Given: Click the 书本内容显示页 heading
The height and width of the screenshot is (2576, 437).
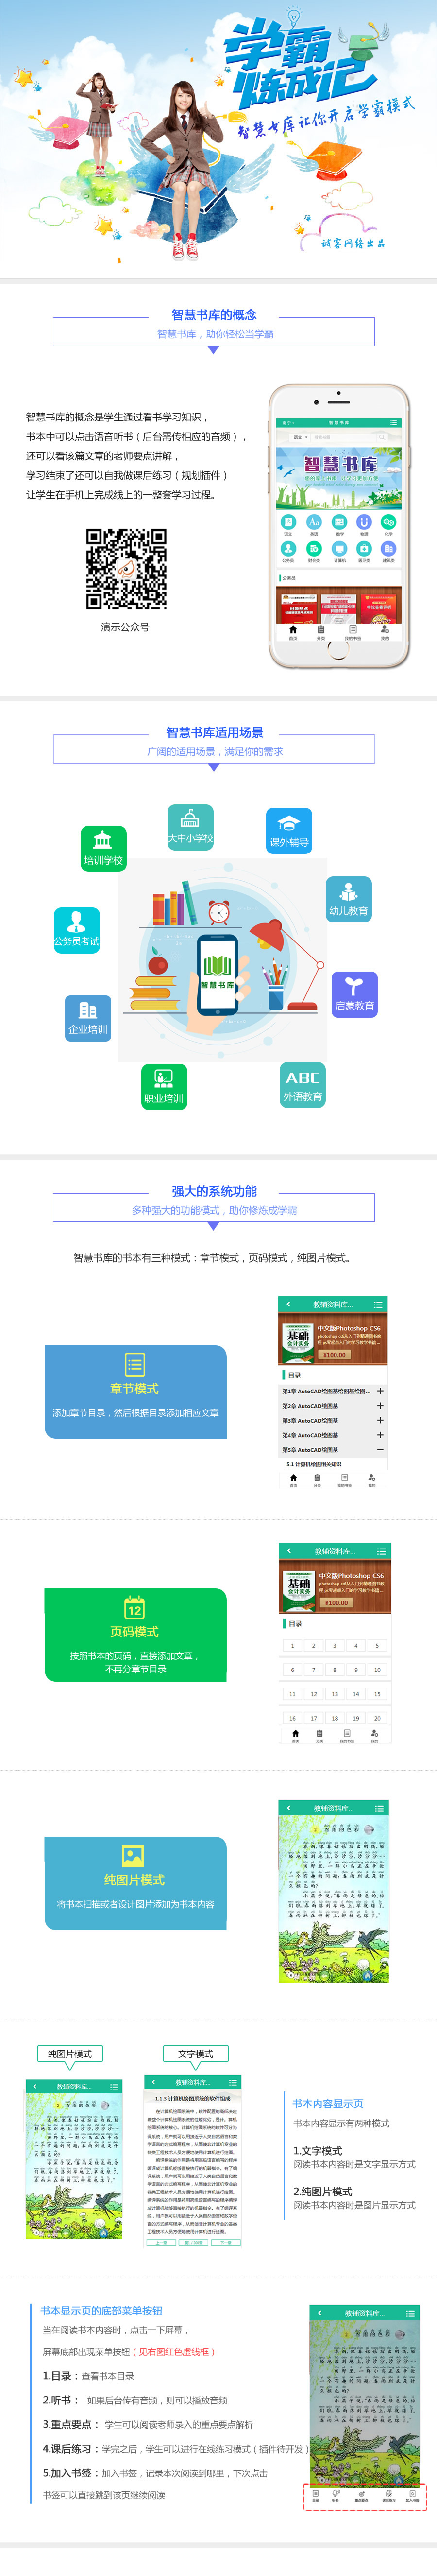Looking at the screenshot, I should (328, 2103).
